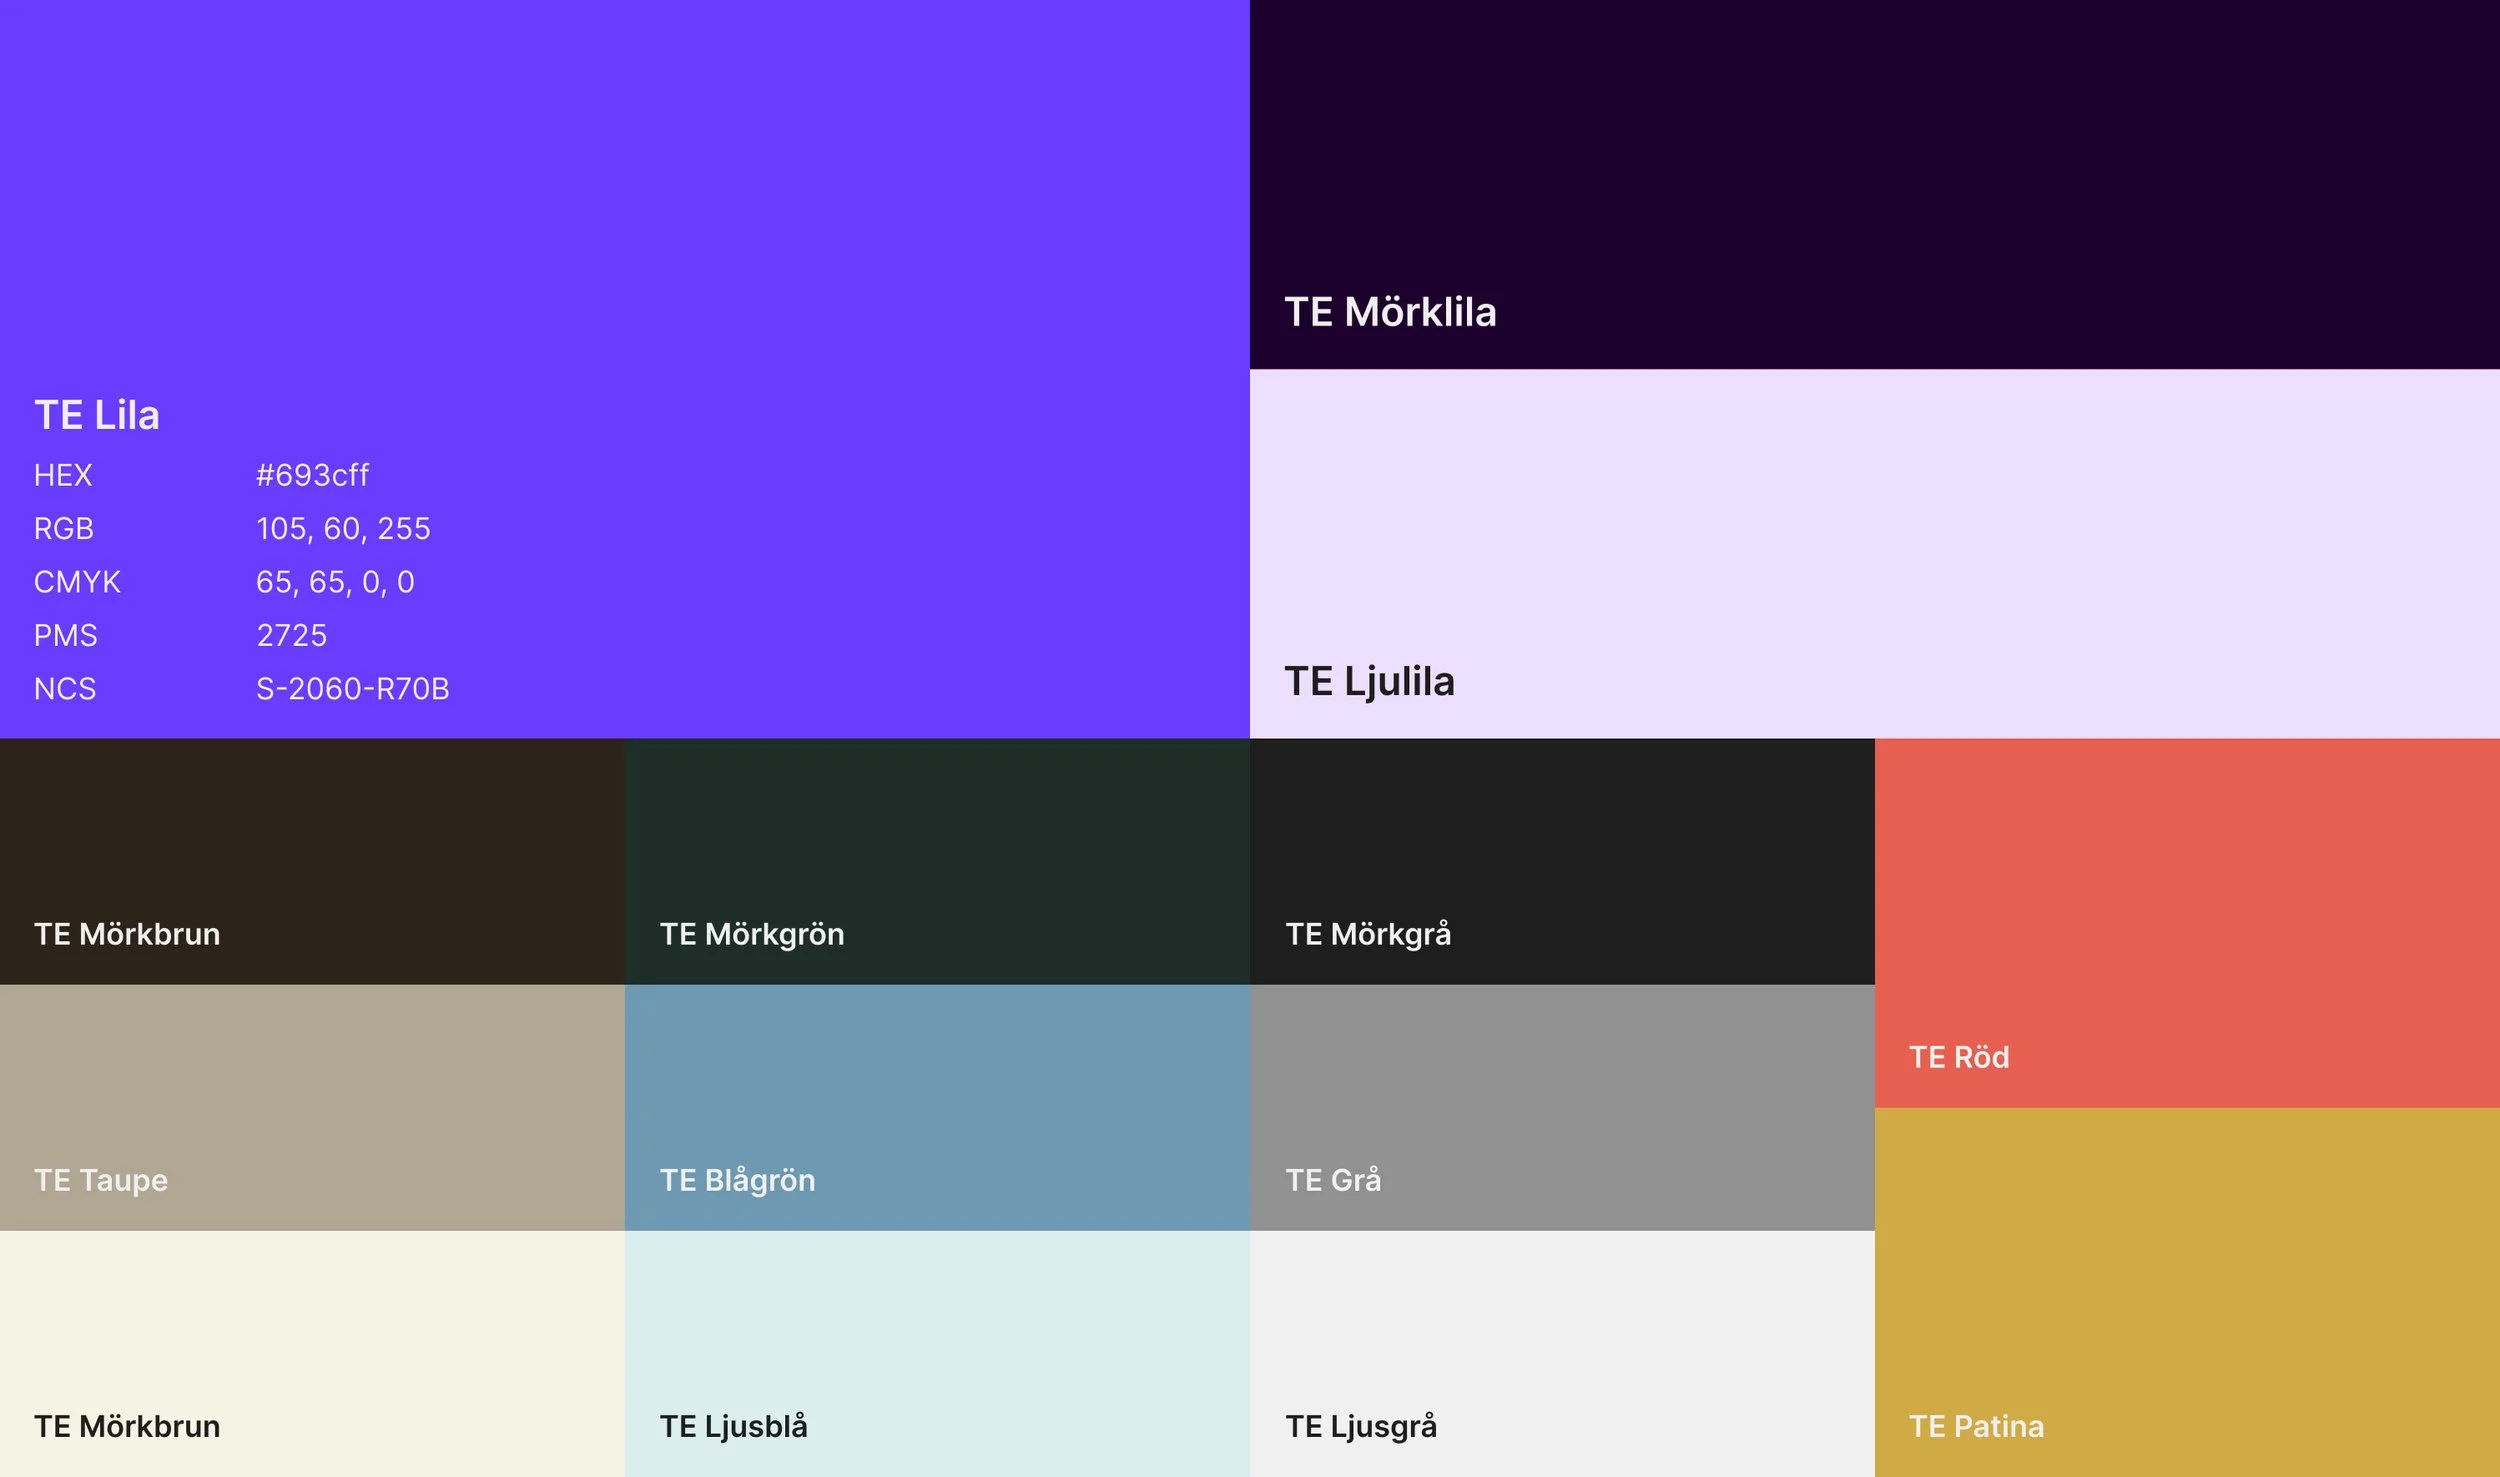The width and height of the screenshot is (2500, 1477).
Task: Click the dark brown TE Mörkbrun swatch
Action: click(x=312, y=840)
